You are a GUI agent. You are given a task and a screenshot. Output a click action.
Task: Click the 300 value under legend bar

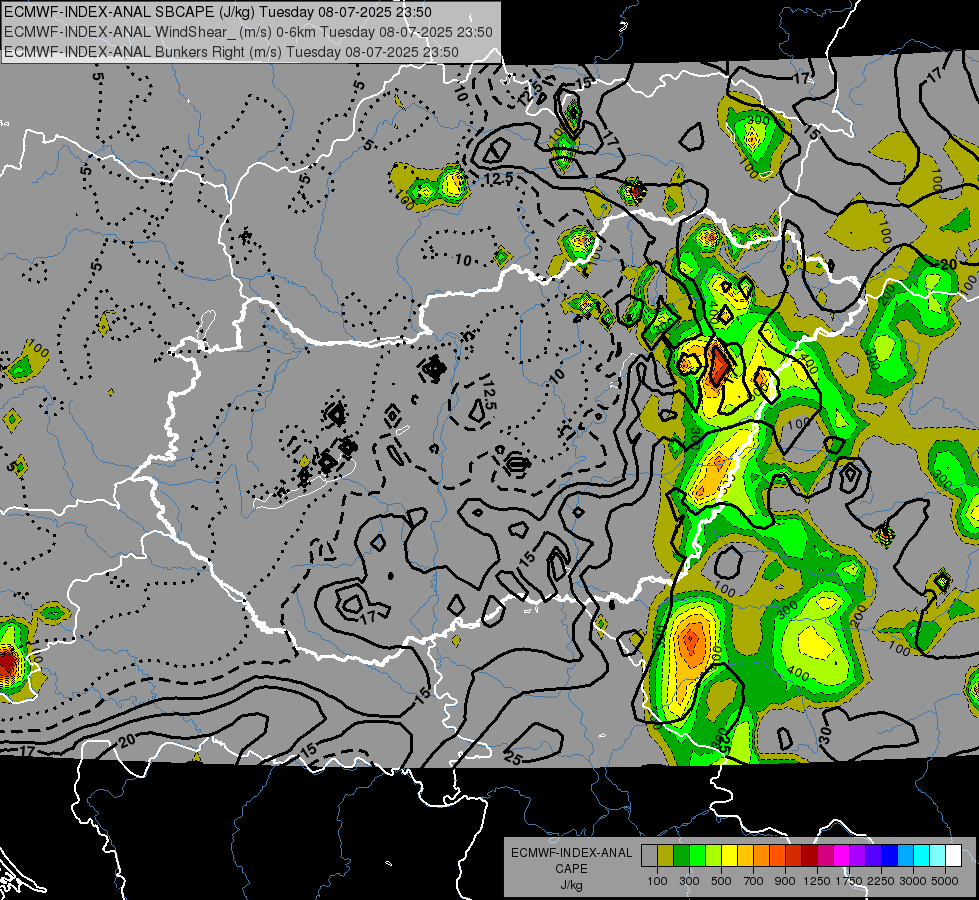pyautogui.click(x=689, y=881)
